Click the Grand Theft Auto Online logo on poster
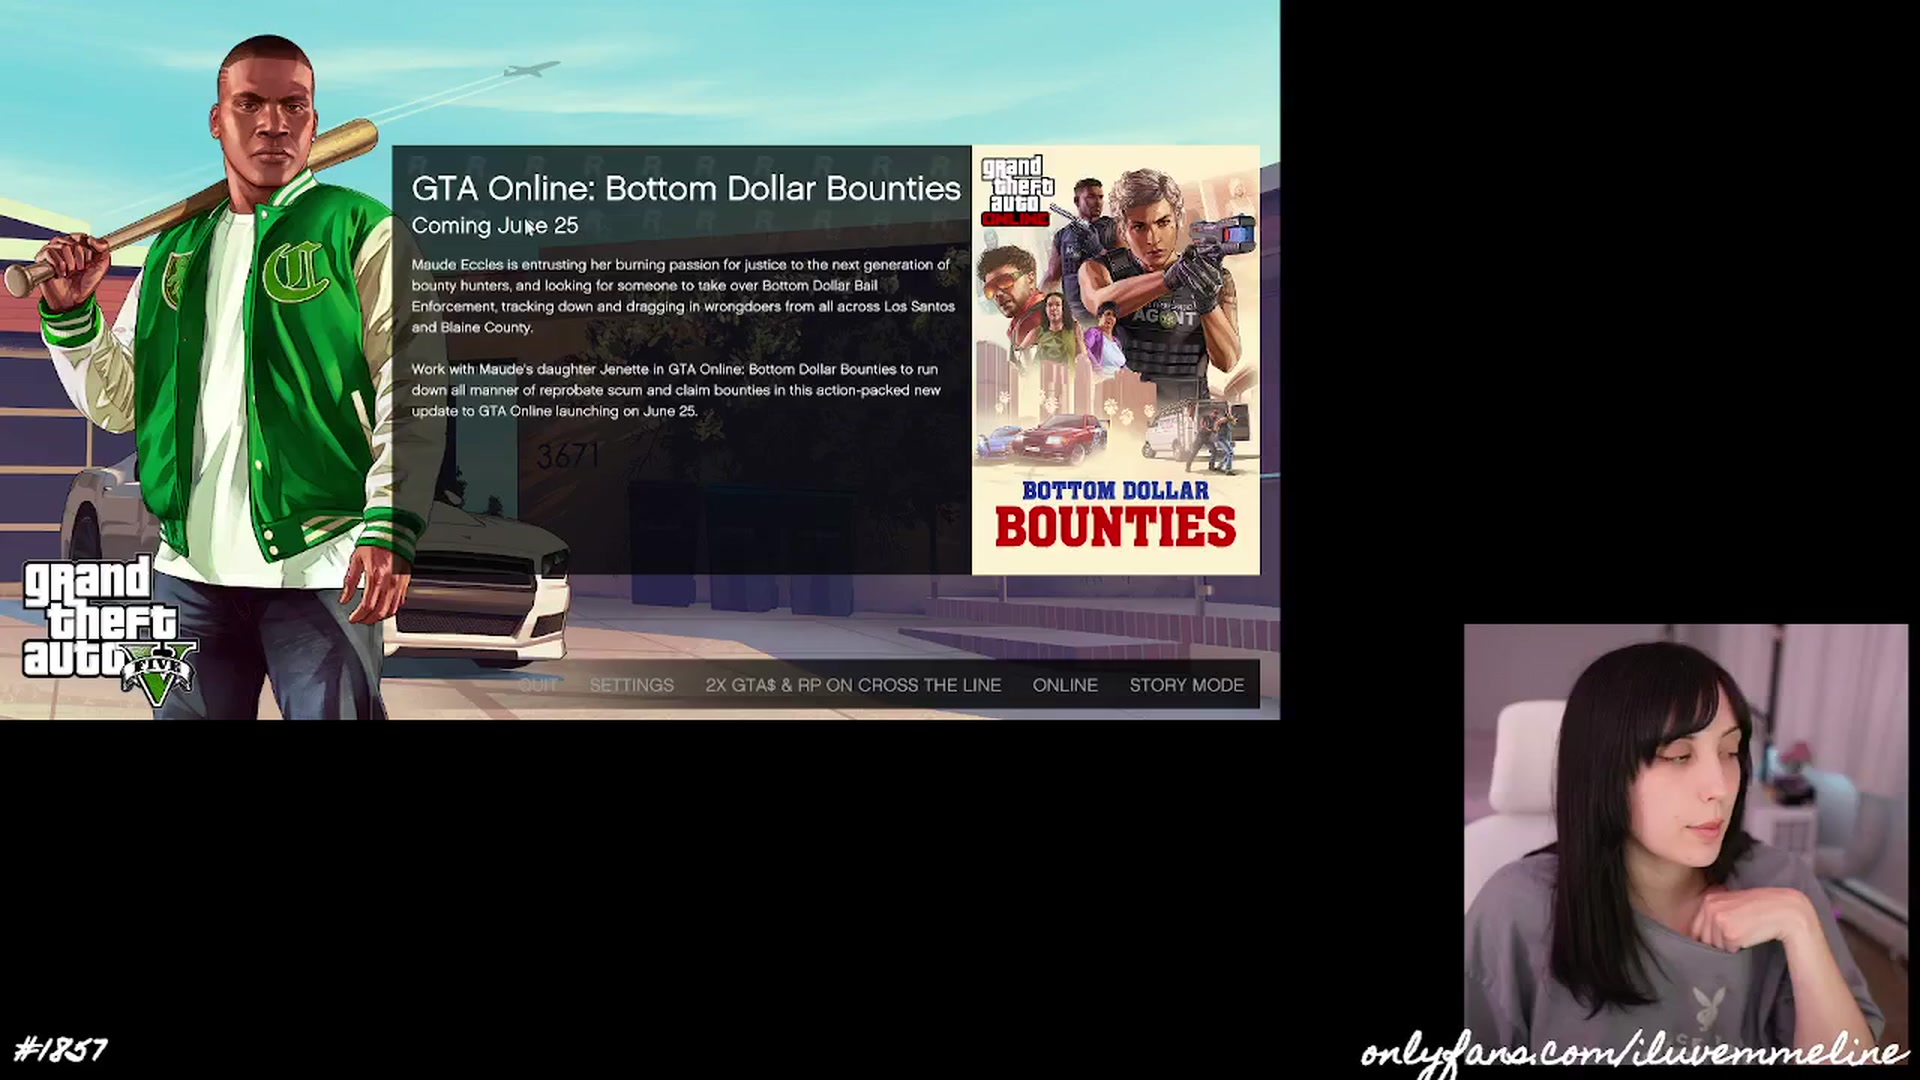1920x1080 pixels. tap(1016, 190)
